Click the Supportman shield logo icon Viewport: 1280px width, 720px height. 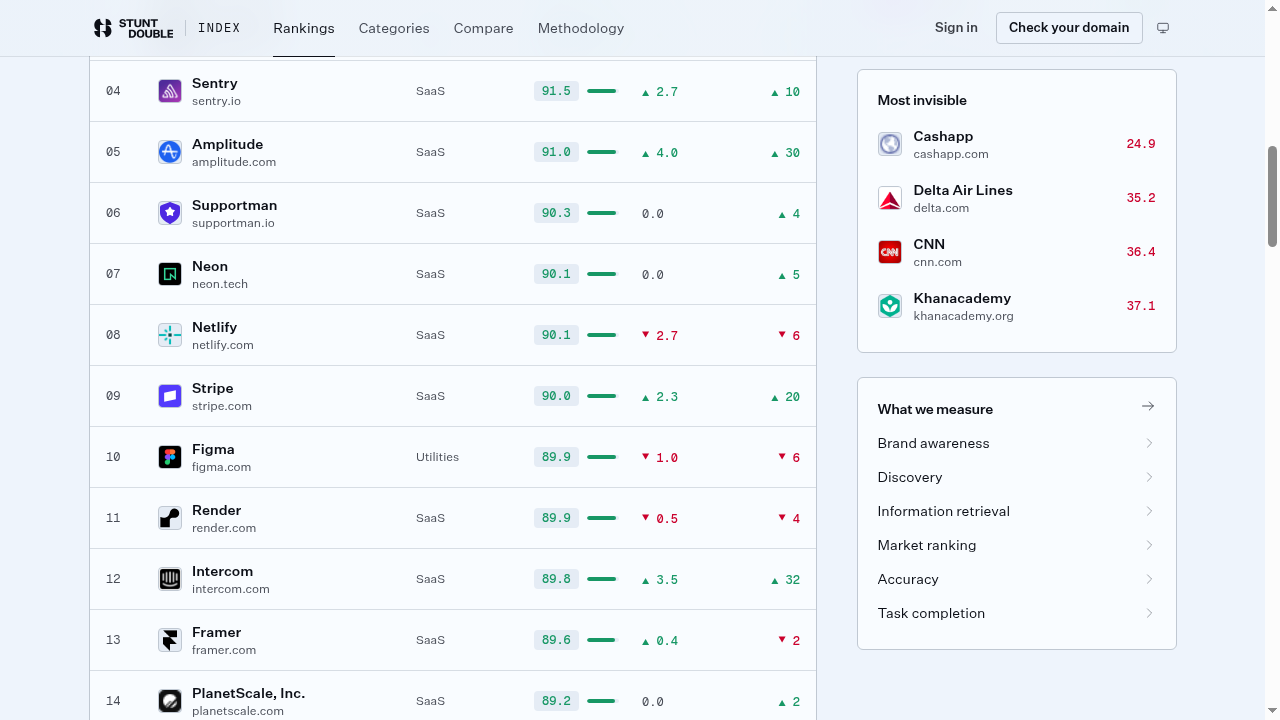pos(170,213)
